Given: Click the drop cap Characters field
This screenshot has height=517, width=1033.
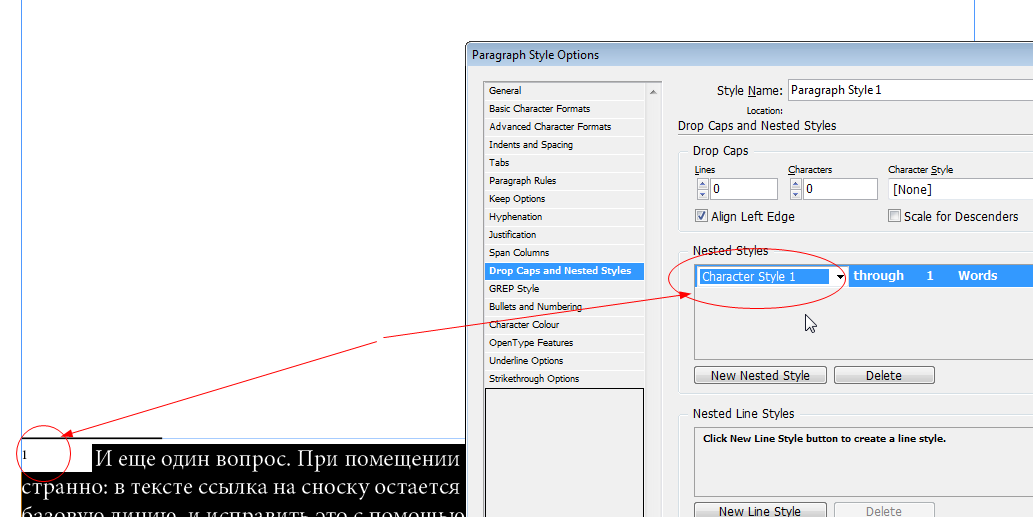Looking at the screenshot, I should tap(840, 189).
